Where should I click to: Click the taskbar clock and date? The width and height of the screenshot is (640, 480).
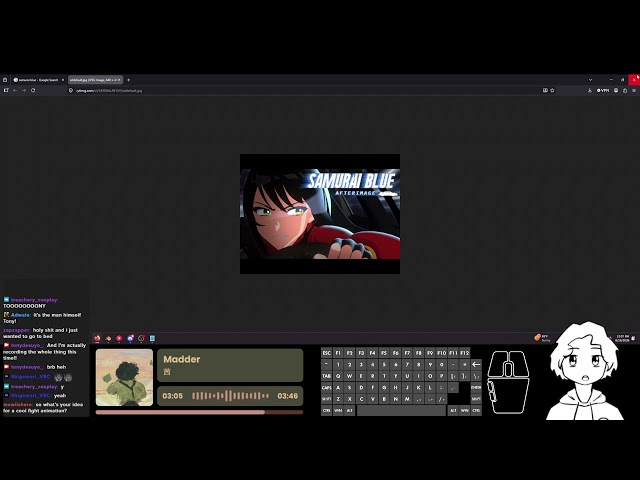(622, 338)
